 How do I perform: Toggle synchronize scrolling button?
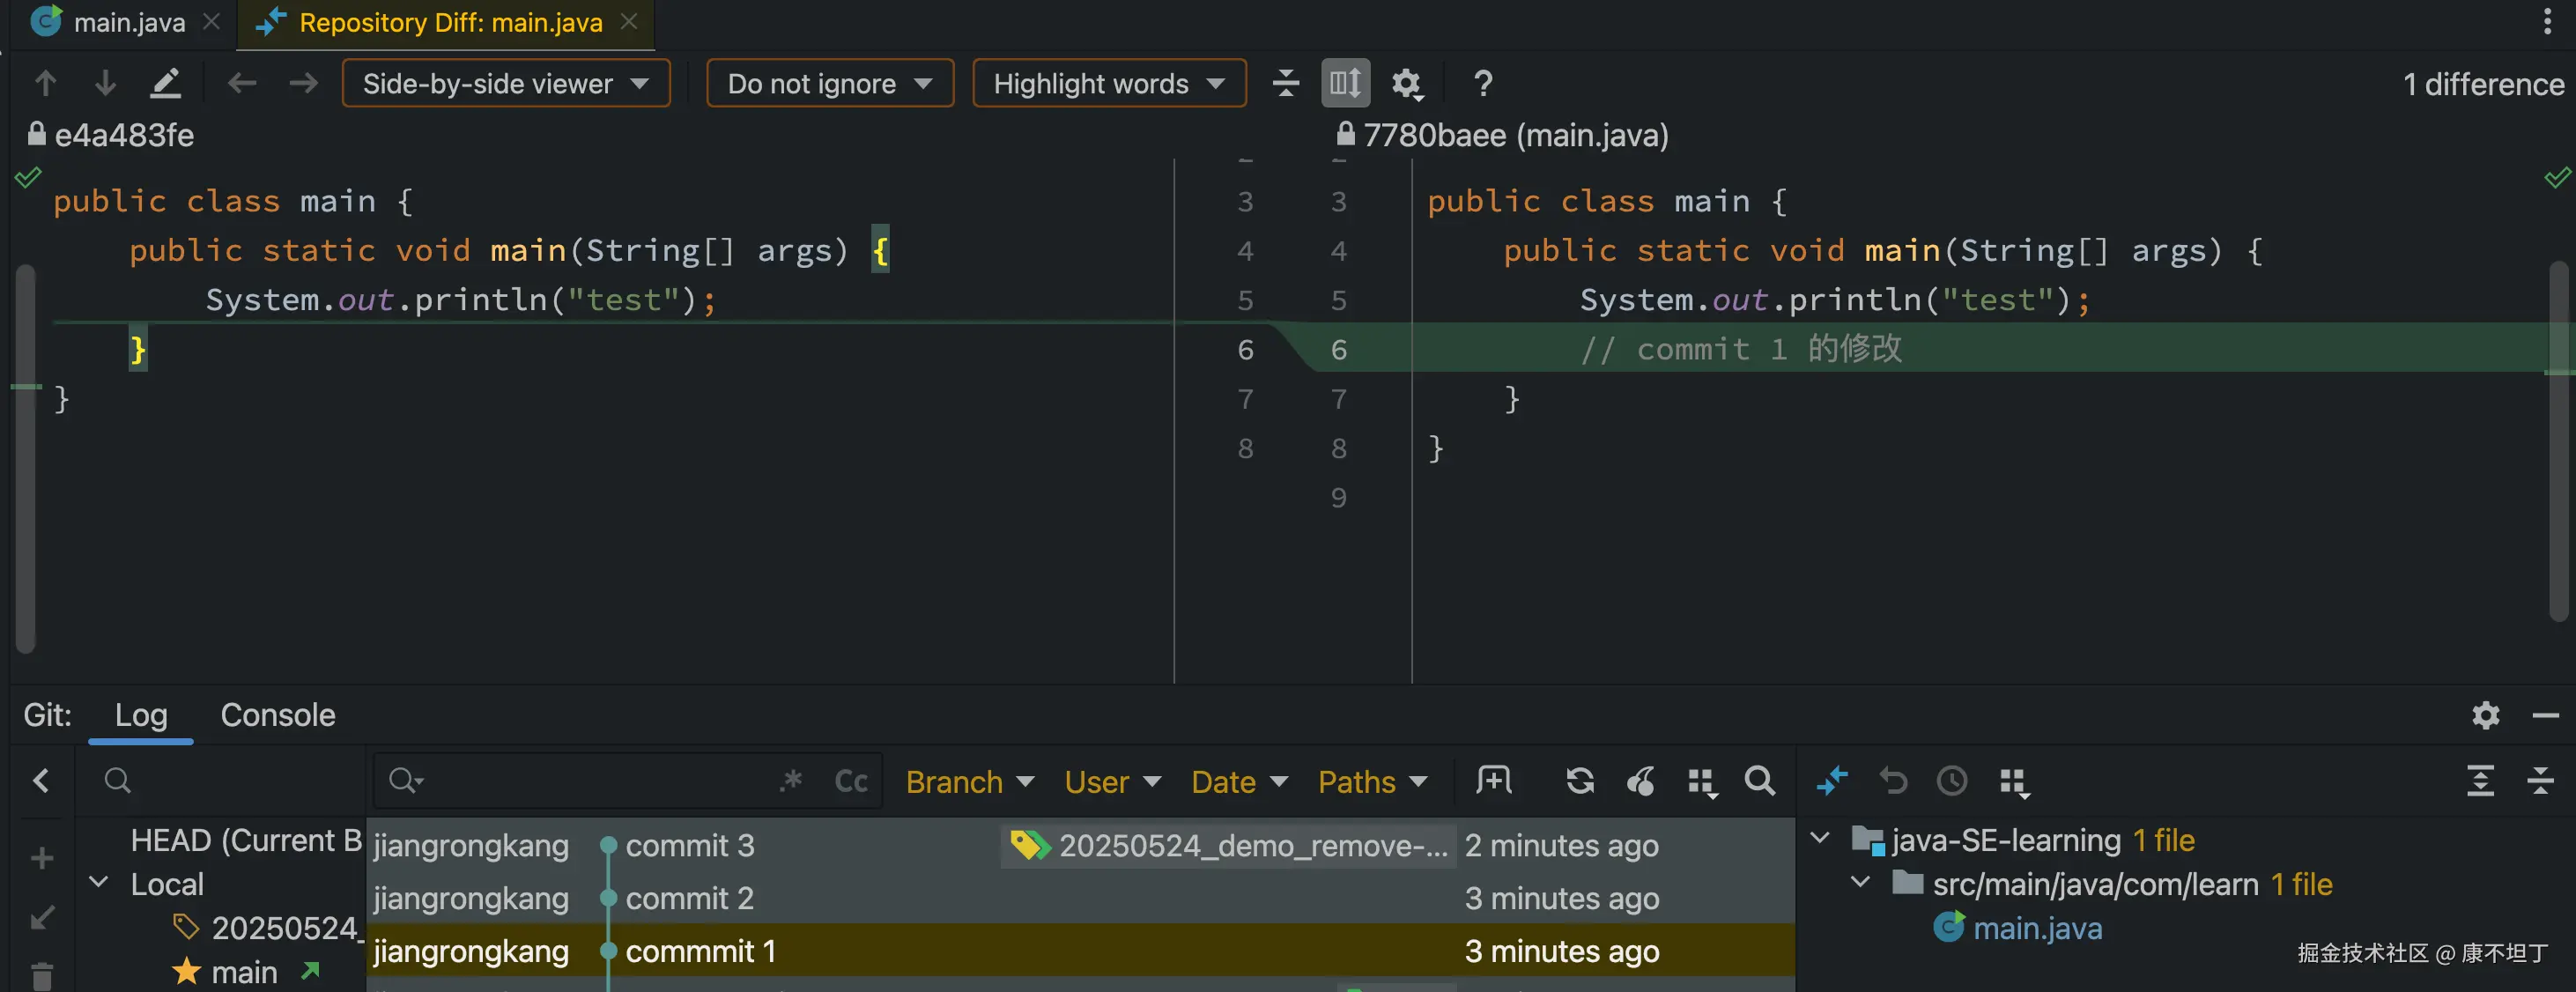pyautogui.click(x=1345, y=83)
